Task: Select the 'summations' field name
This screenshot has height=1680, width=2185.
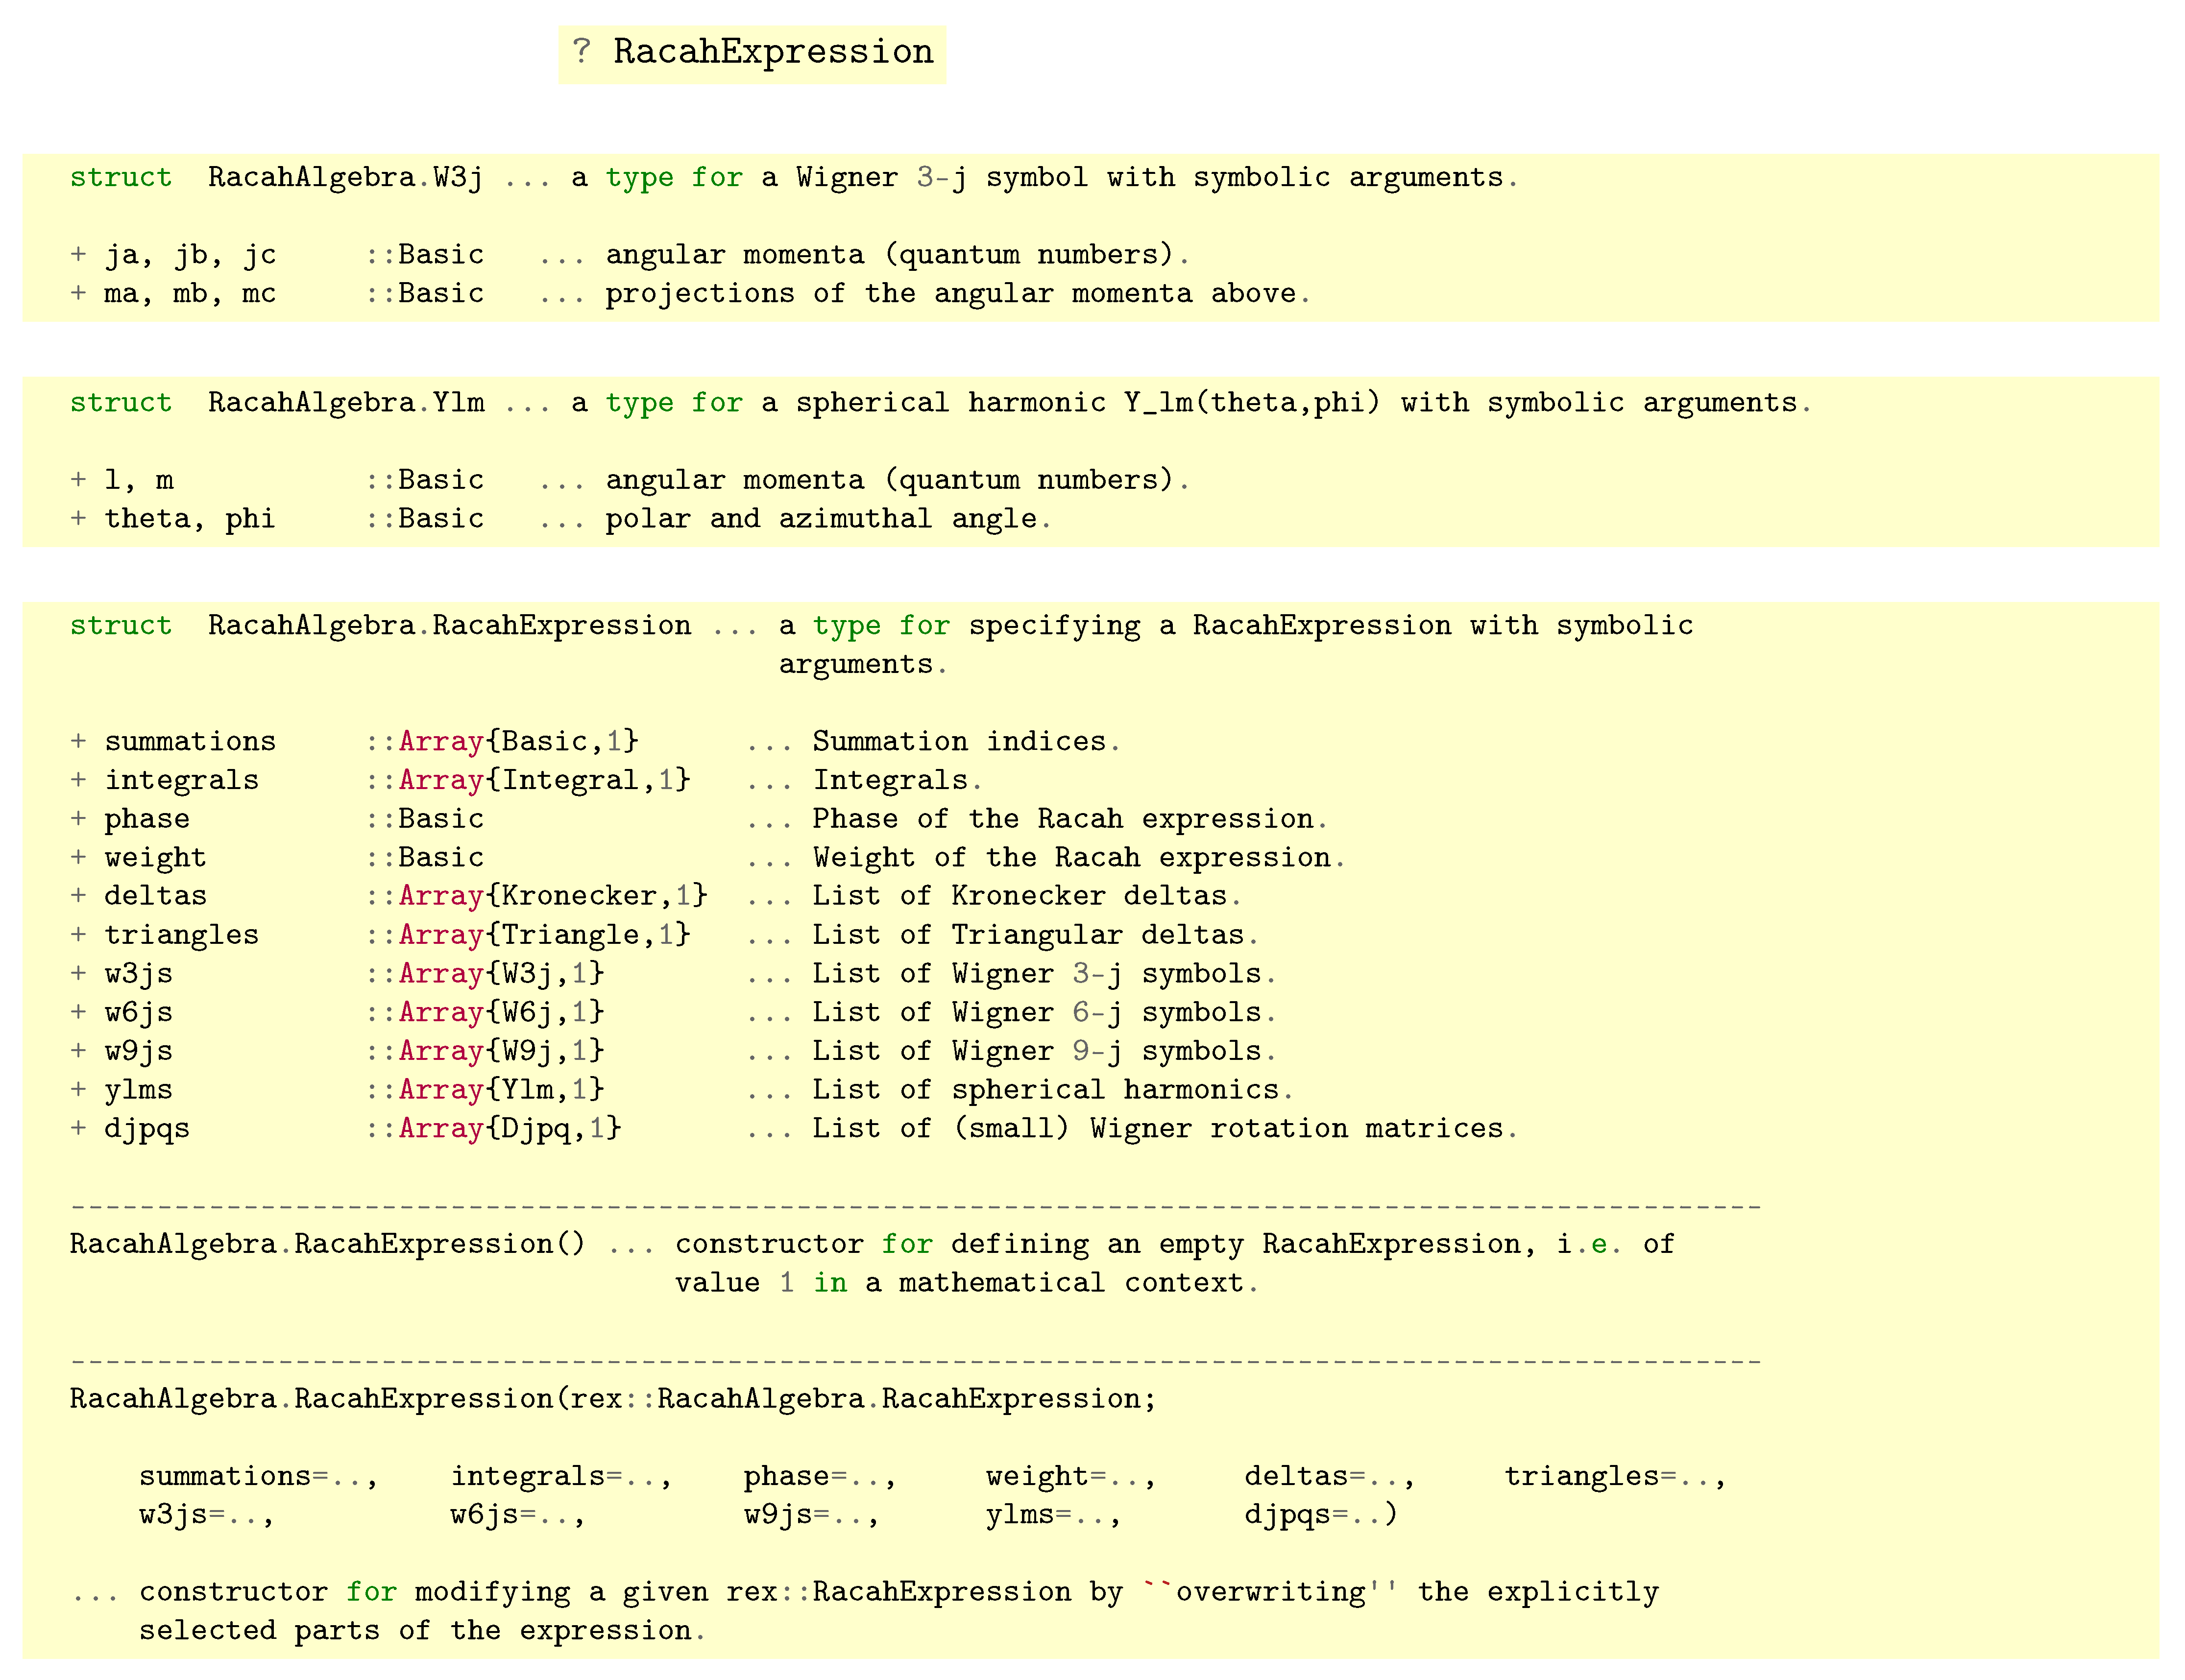Action: click(x=190, y=742)
